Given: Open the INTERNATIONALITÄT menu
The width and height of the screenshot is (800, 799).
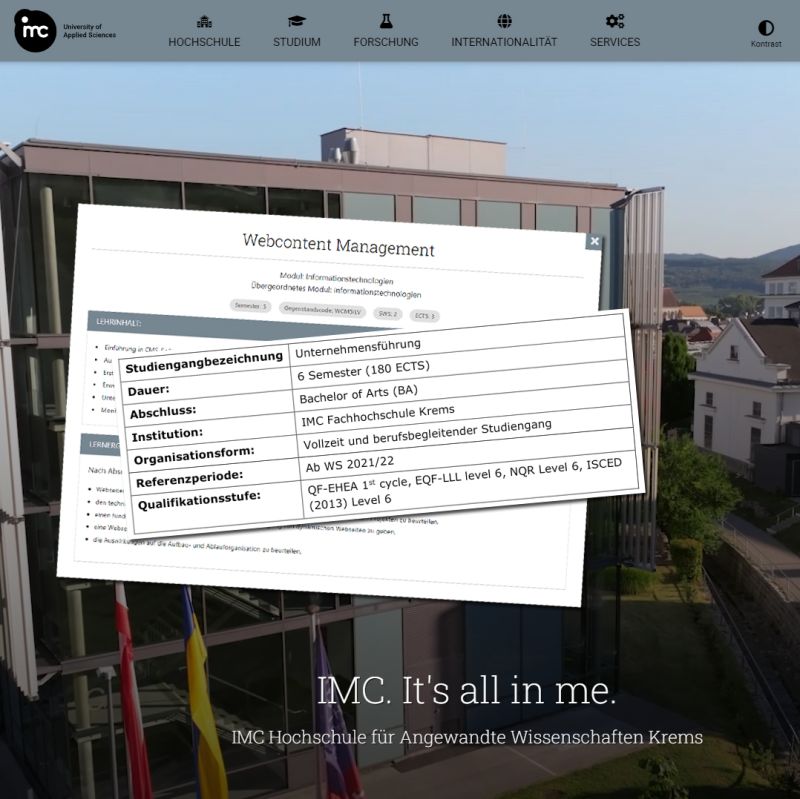Looking at the screenshot, I should coord(504,42).
